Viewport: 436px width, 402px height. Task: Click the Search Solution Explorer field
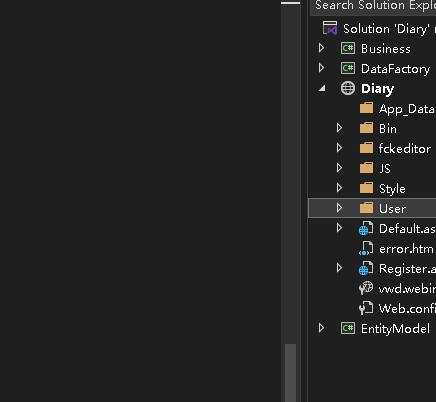click(373, 7)
